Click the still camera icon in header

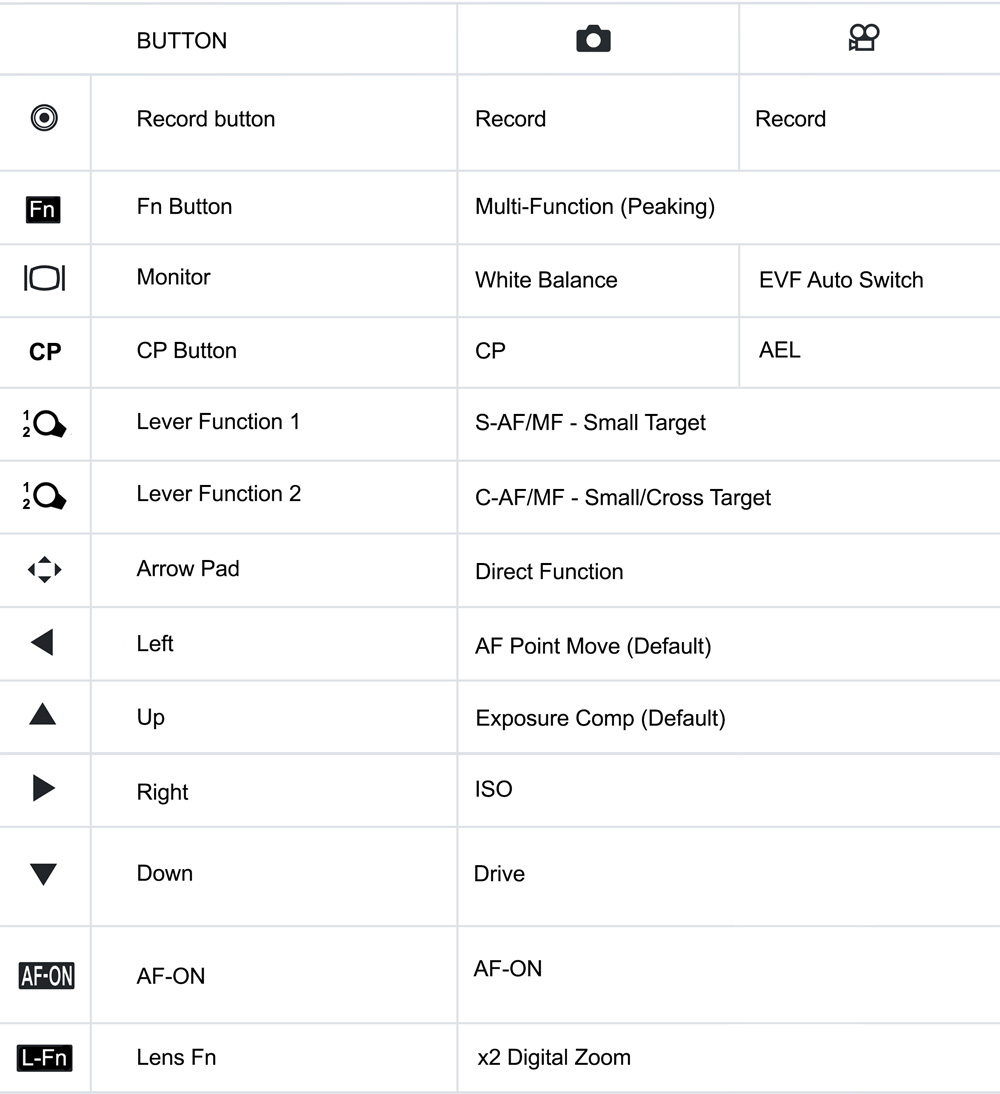point(593,39)
